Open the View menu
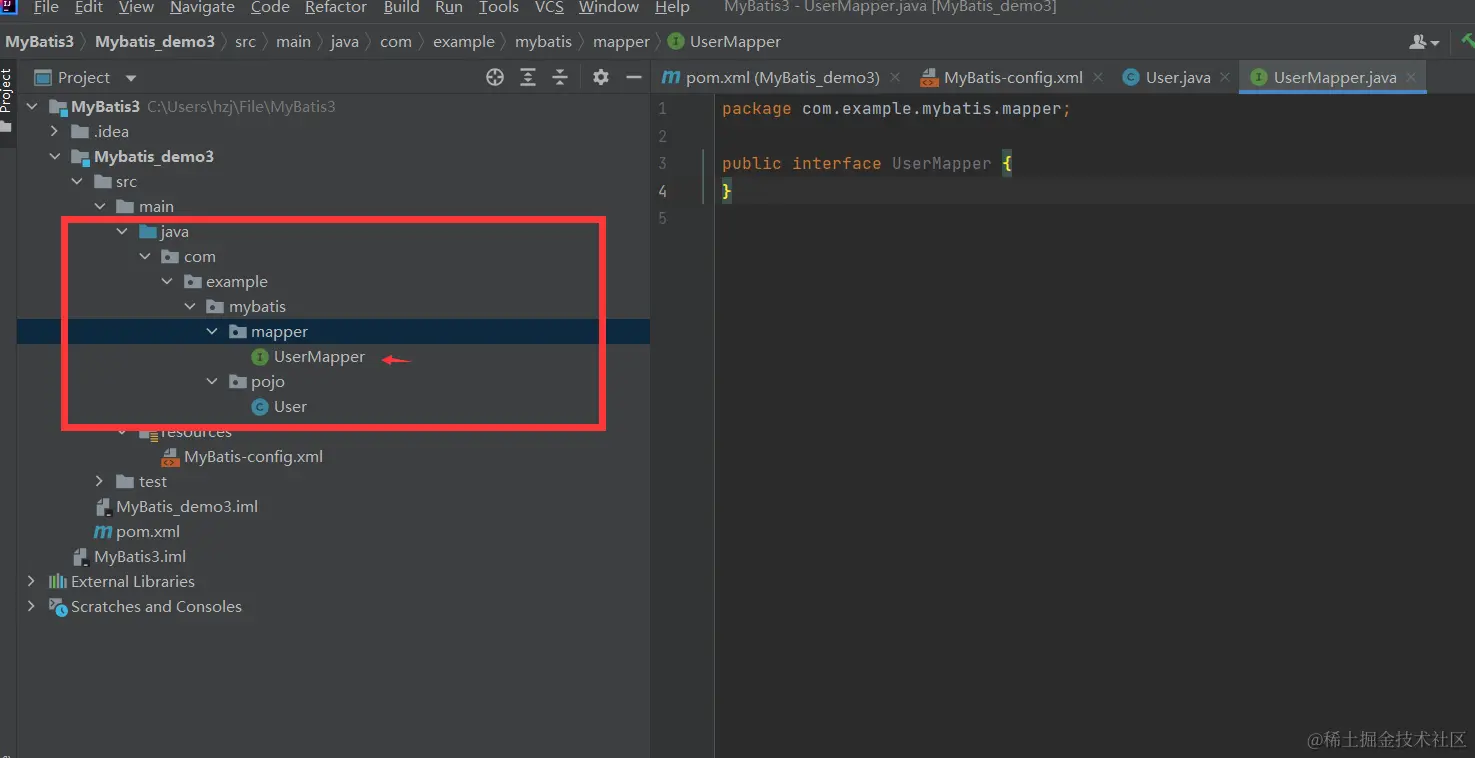Image resolution: width=1475 pixels, height=758 pixels. coord(136,7)
